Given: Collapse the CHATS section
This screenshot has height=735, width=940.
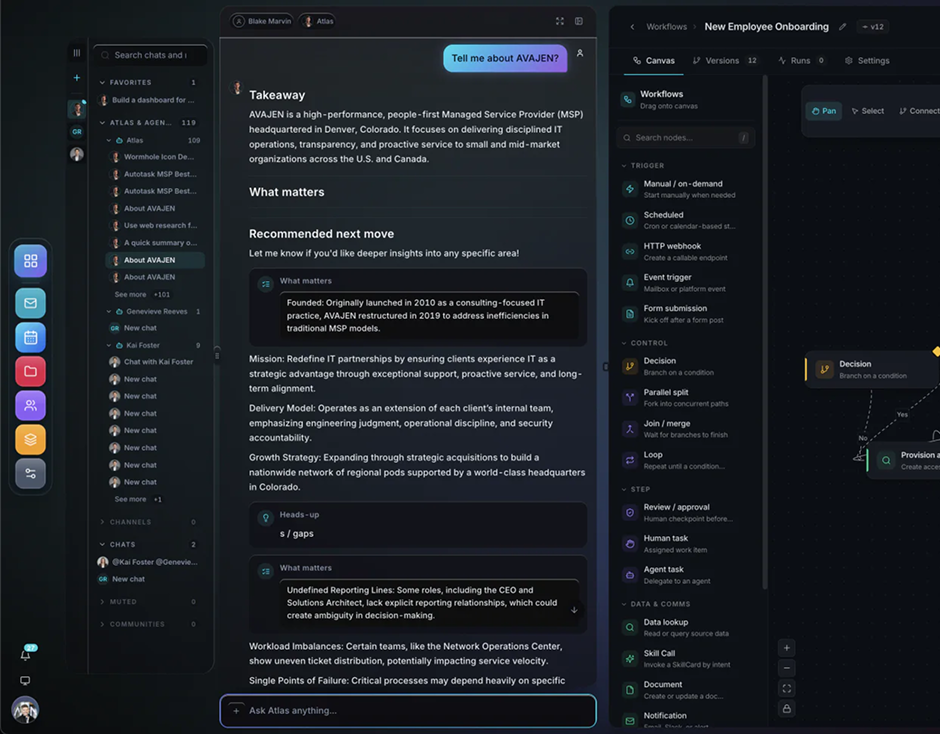Looking at the screenshot, I should point(102,545).
